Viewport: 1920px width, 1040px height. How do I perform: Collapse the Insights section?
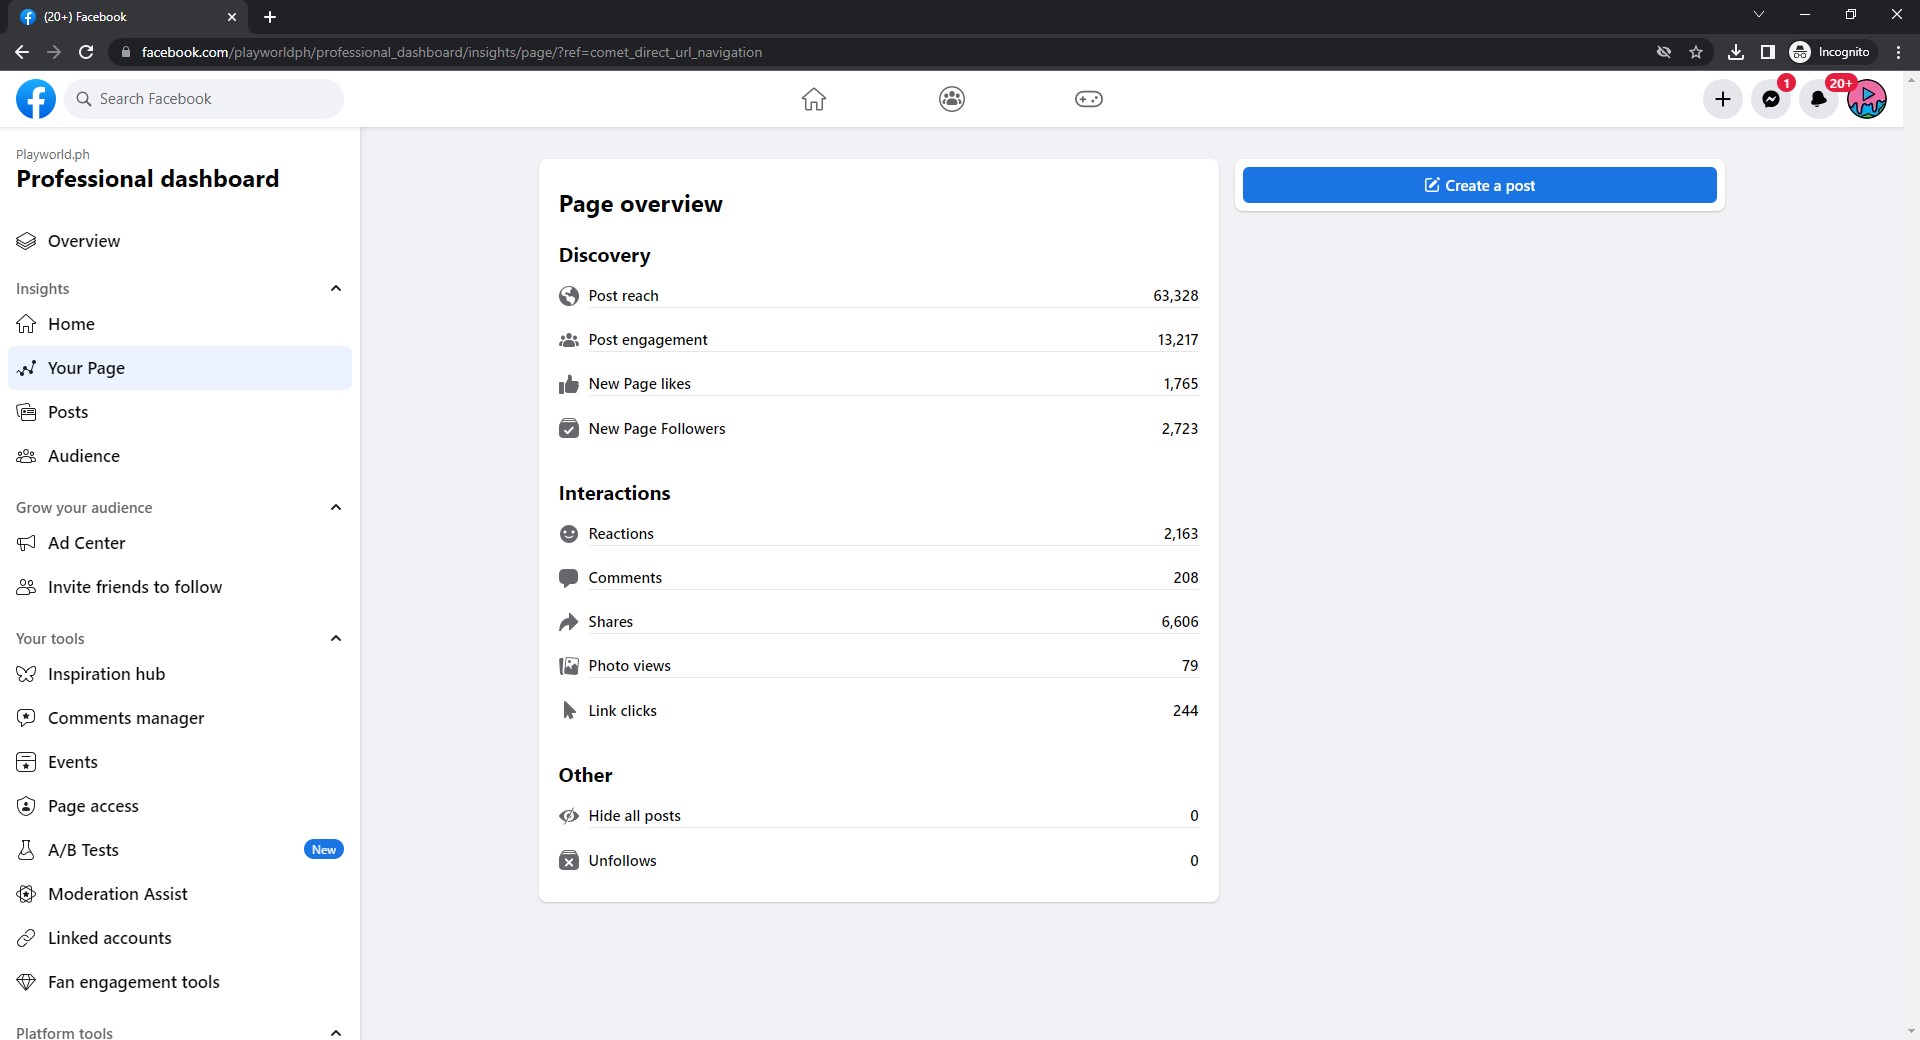tap(336, 289)
